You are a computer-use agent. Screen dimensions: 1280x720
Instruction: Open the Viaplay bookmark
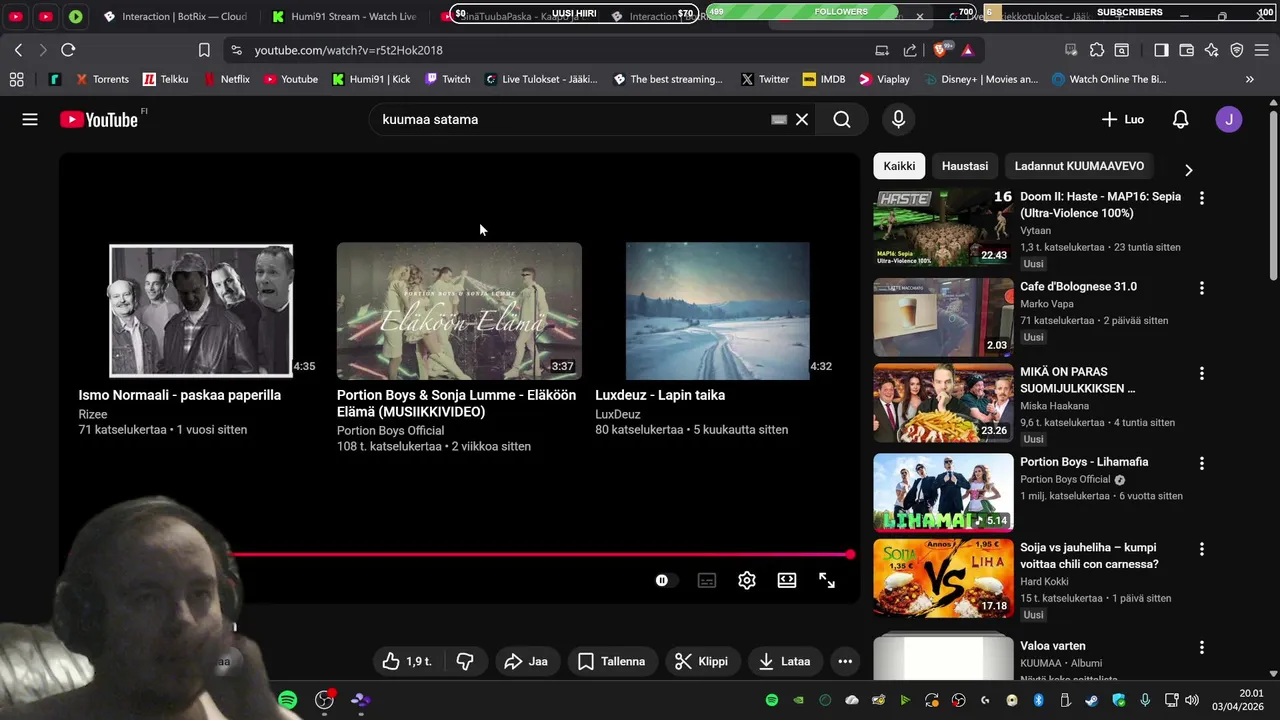884,79
